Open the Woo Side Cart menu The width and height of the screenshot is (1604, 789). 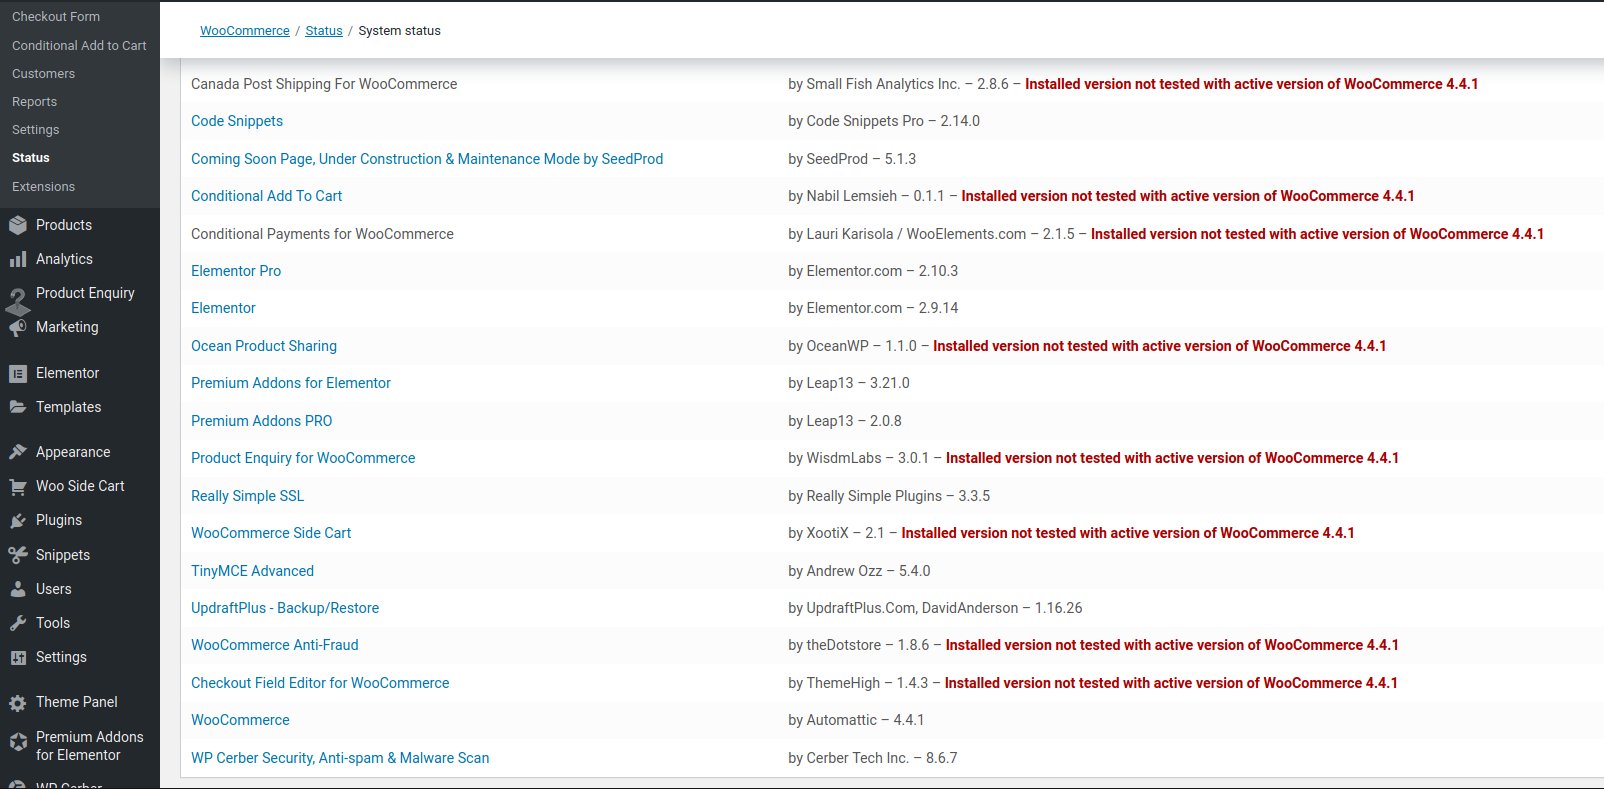point(80,486)
